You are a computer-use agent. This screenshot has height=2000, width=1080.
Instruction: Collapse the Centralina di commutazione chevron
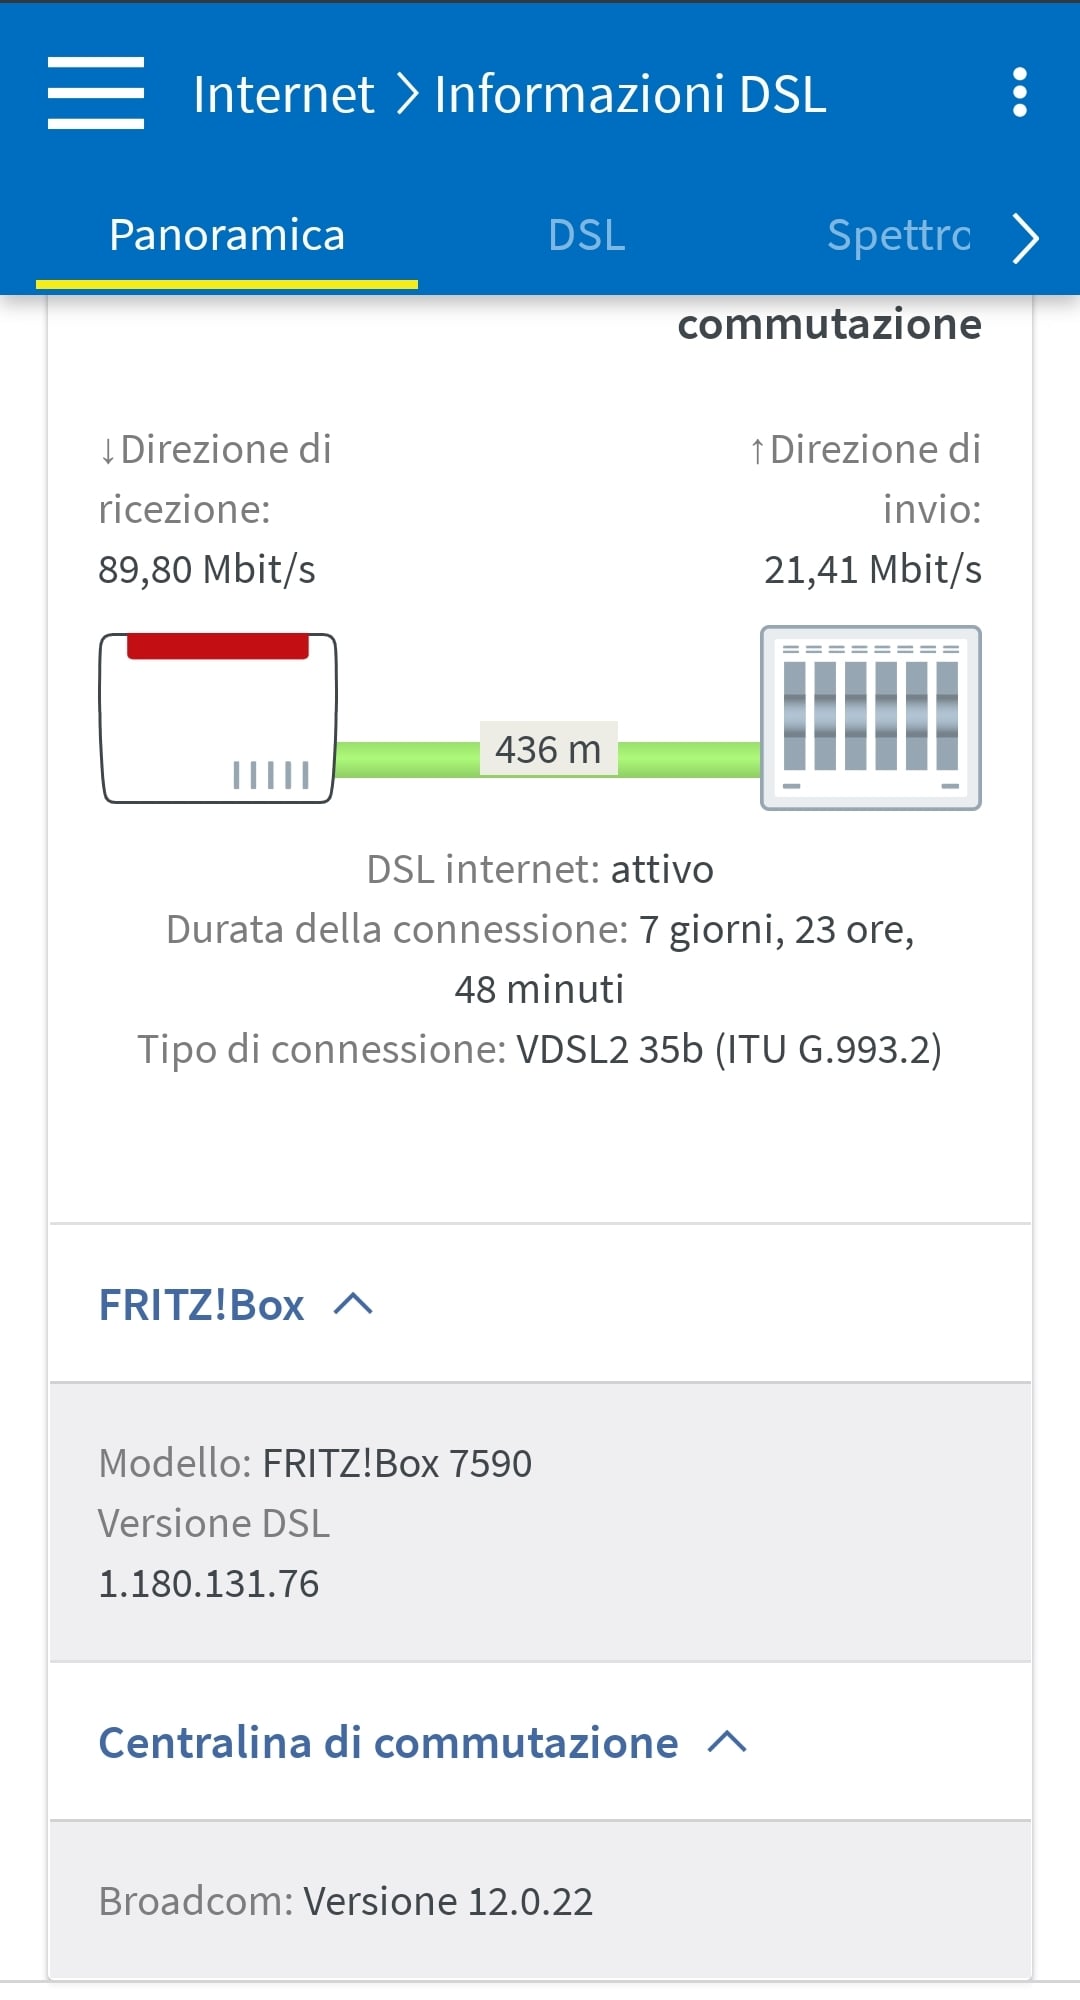click(x=727, y=1742)
